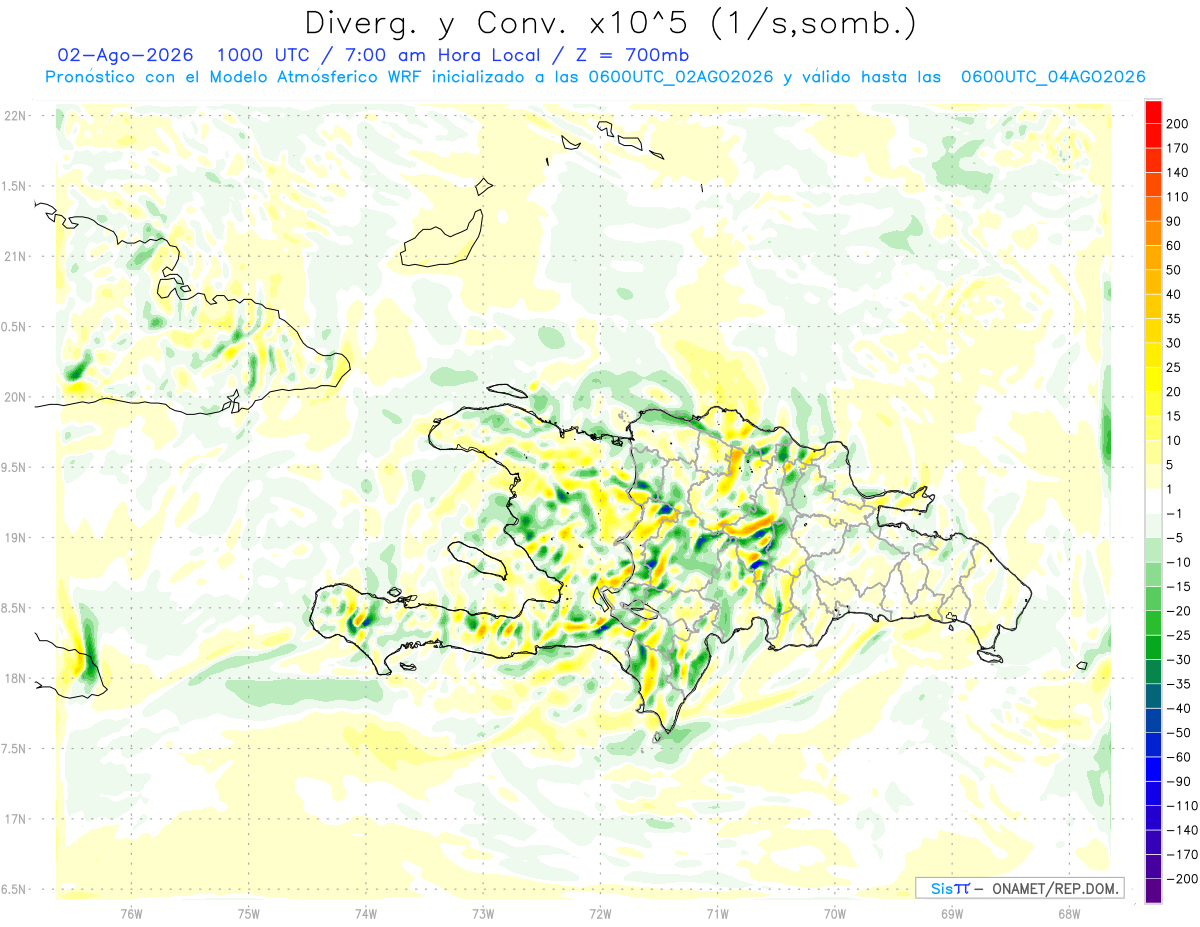Click the '70W' longitude label
Screen dimensions: 1200x927
835,914
